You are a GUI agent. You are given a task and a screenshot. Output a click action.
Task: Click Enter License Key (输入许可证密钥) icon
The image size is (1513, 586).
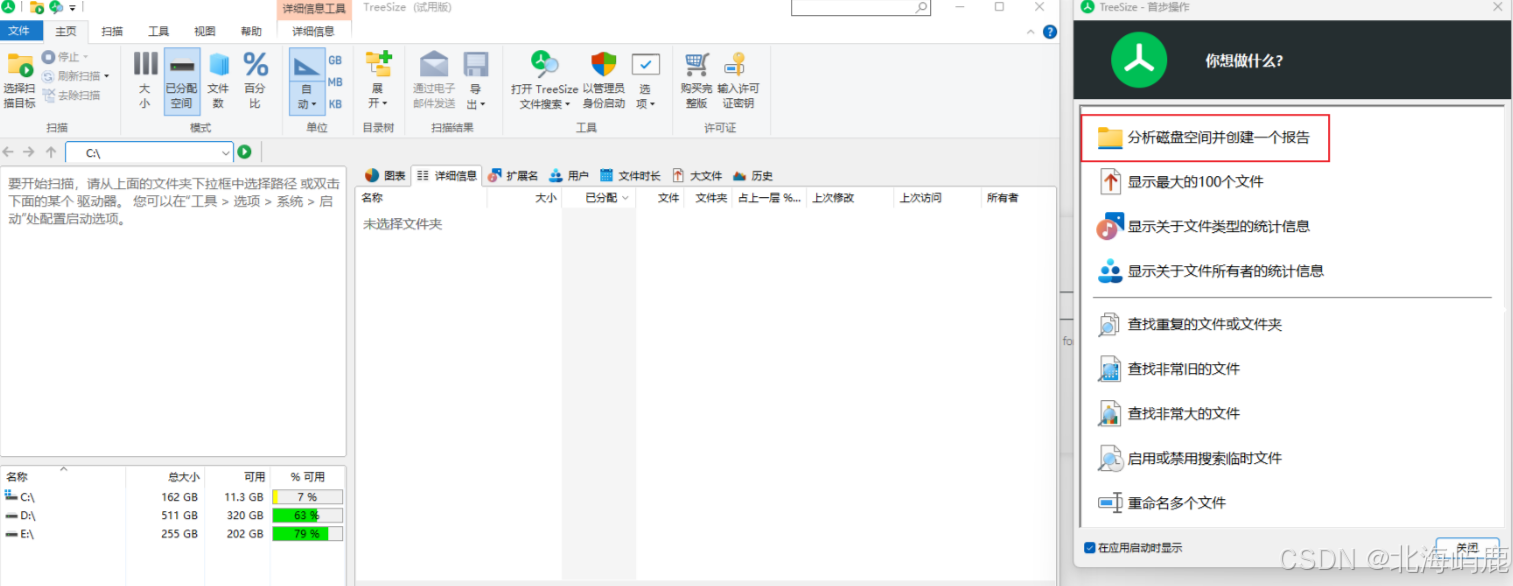click(x=736, y=65)
